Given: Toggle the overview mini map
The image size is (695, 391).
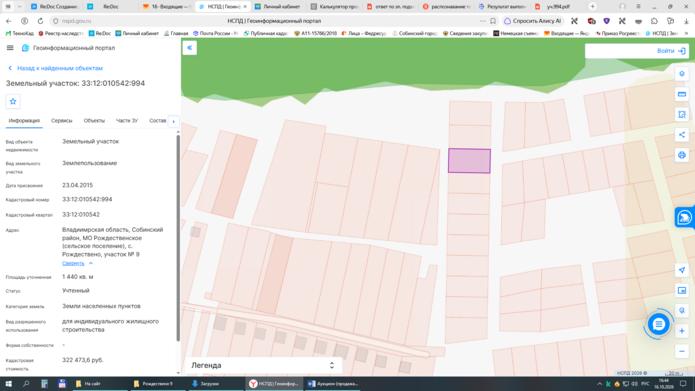Looking at the screenshot, I should tap(682, 290).
